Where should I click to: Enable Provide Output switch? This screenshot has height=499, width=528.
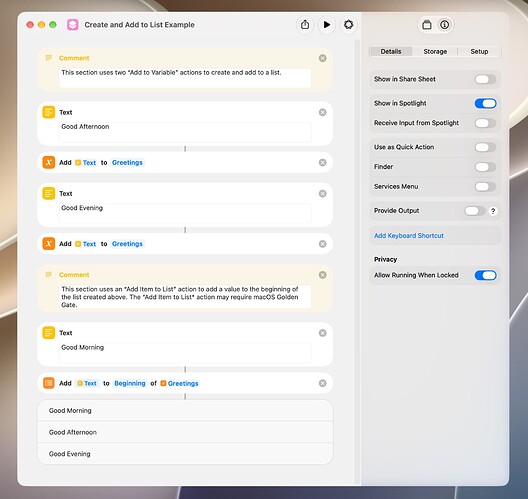474,211
